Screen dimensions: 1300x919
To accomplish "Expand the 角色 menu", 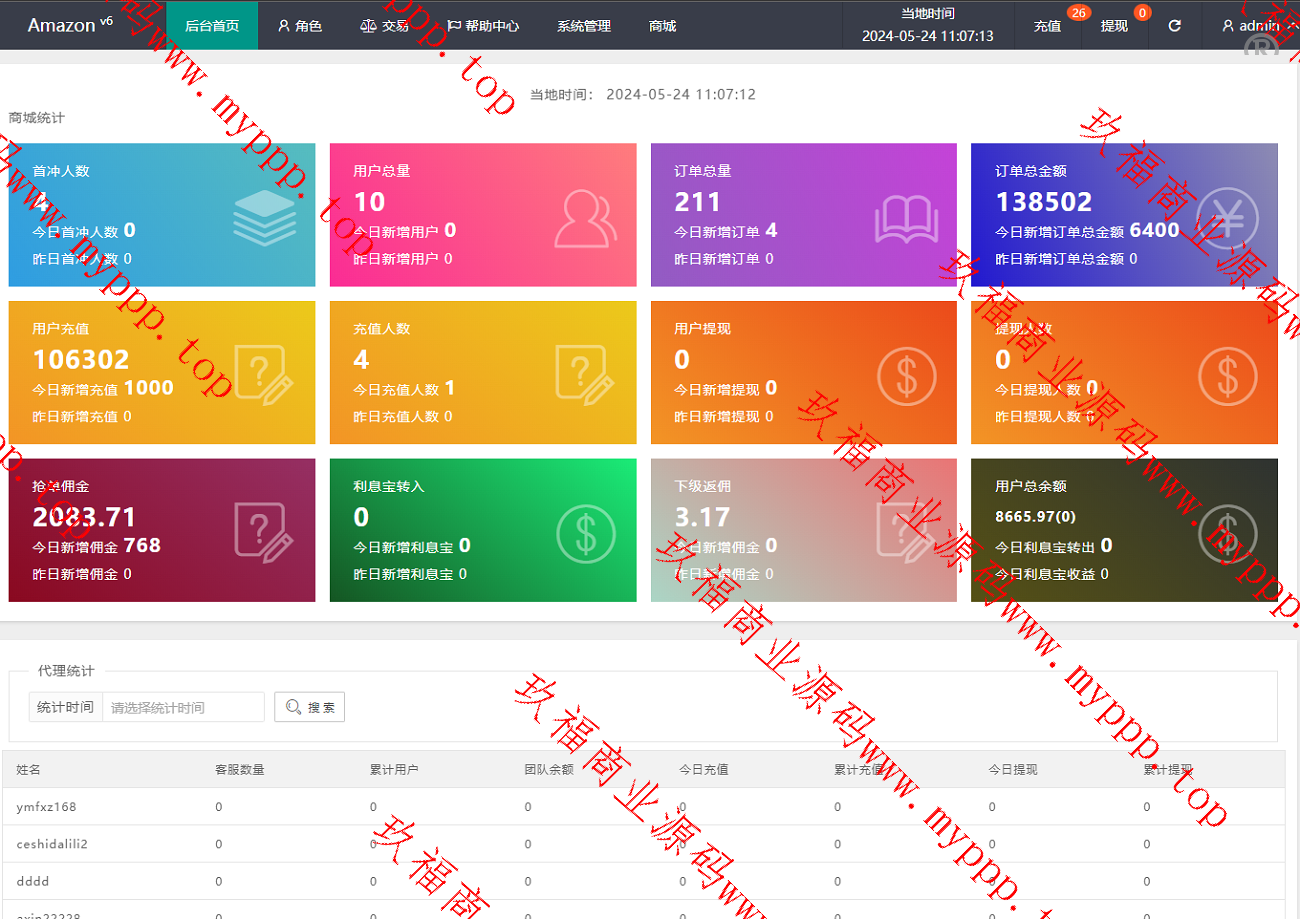I will [x=300, y=26].
